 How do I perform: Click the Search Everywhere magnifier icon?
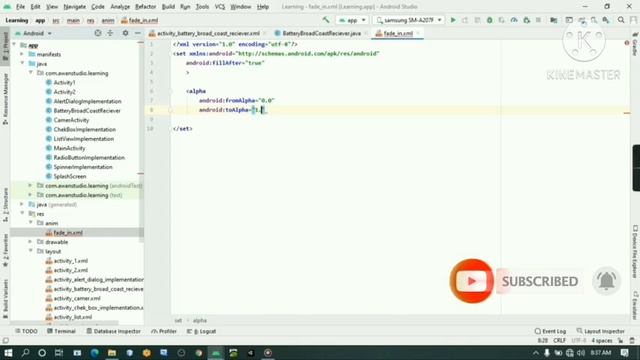pos(621,20)
